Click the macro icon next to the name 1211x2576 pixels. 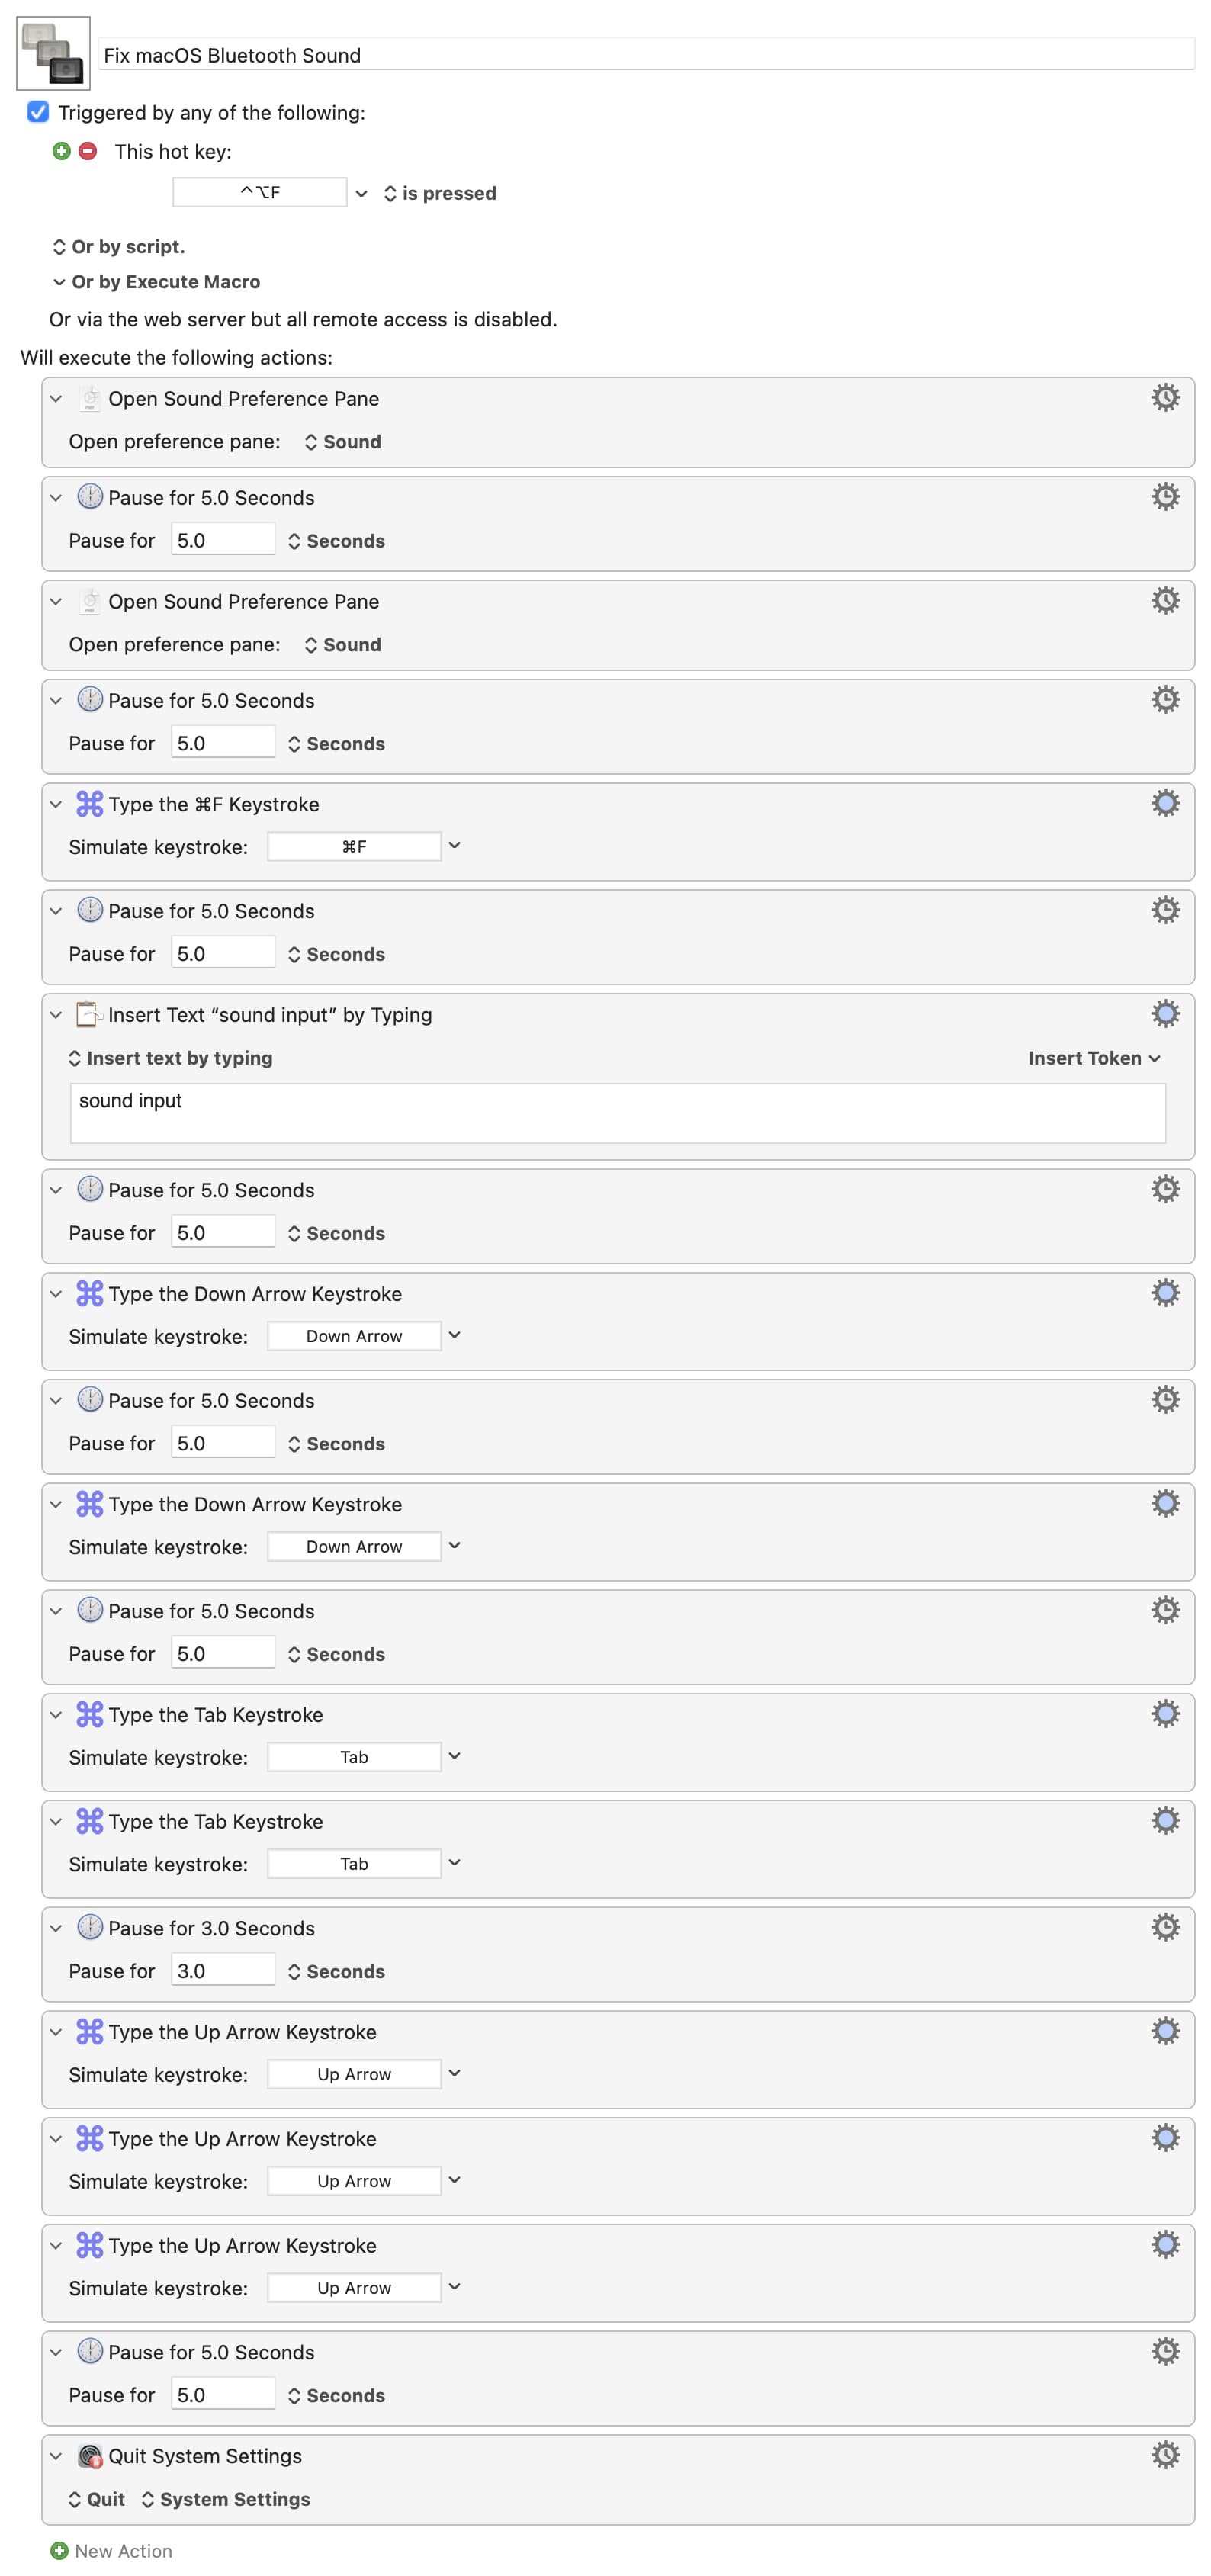pyautogui.click(x=53, y=53)
